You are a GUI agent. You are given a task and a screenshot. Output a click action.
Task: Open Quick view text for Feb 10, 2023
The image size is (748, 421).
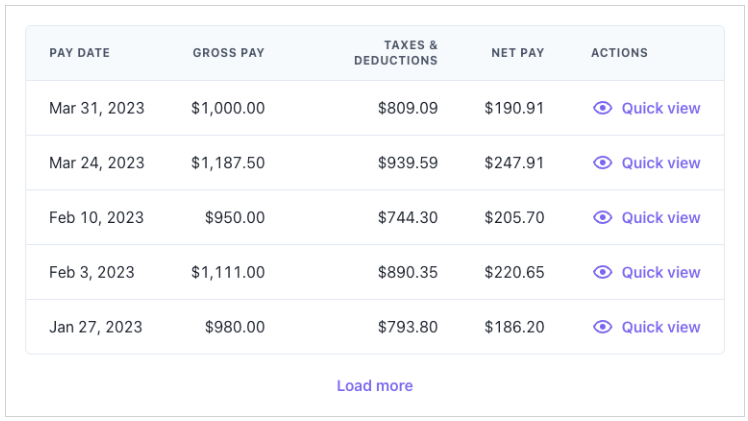[x=660, y=217]
